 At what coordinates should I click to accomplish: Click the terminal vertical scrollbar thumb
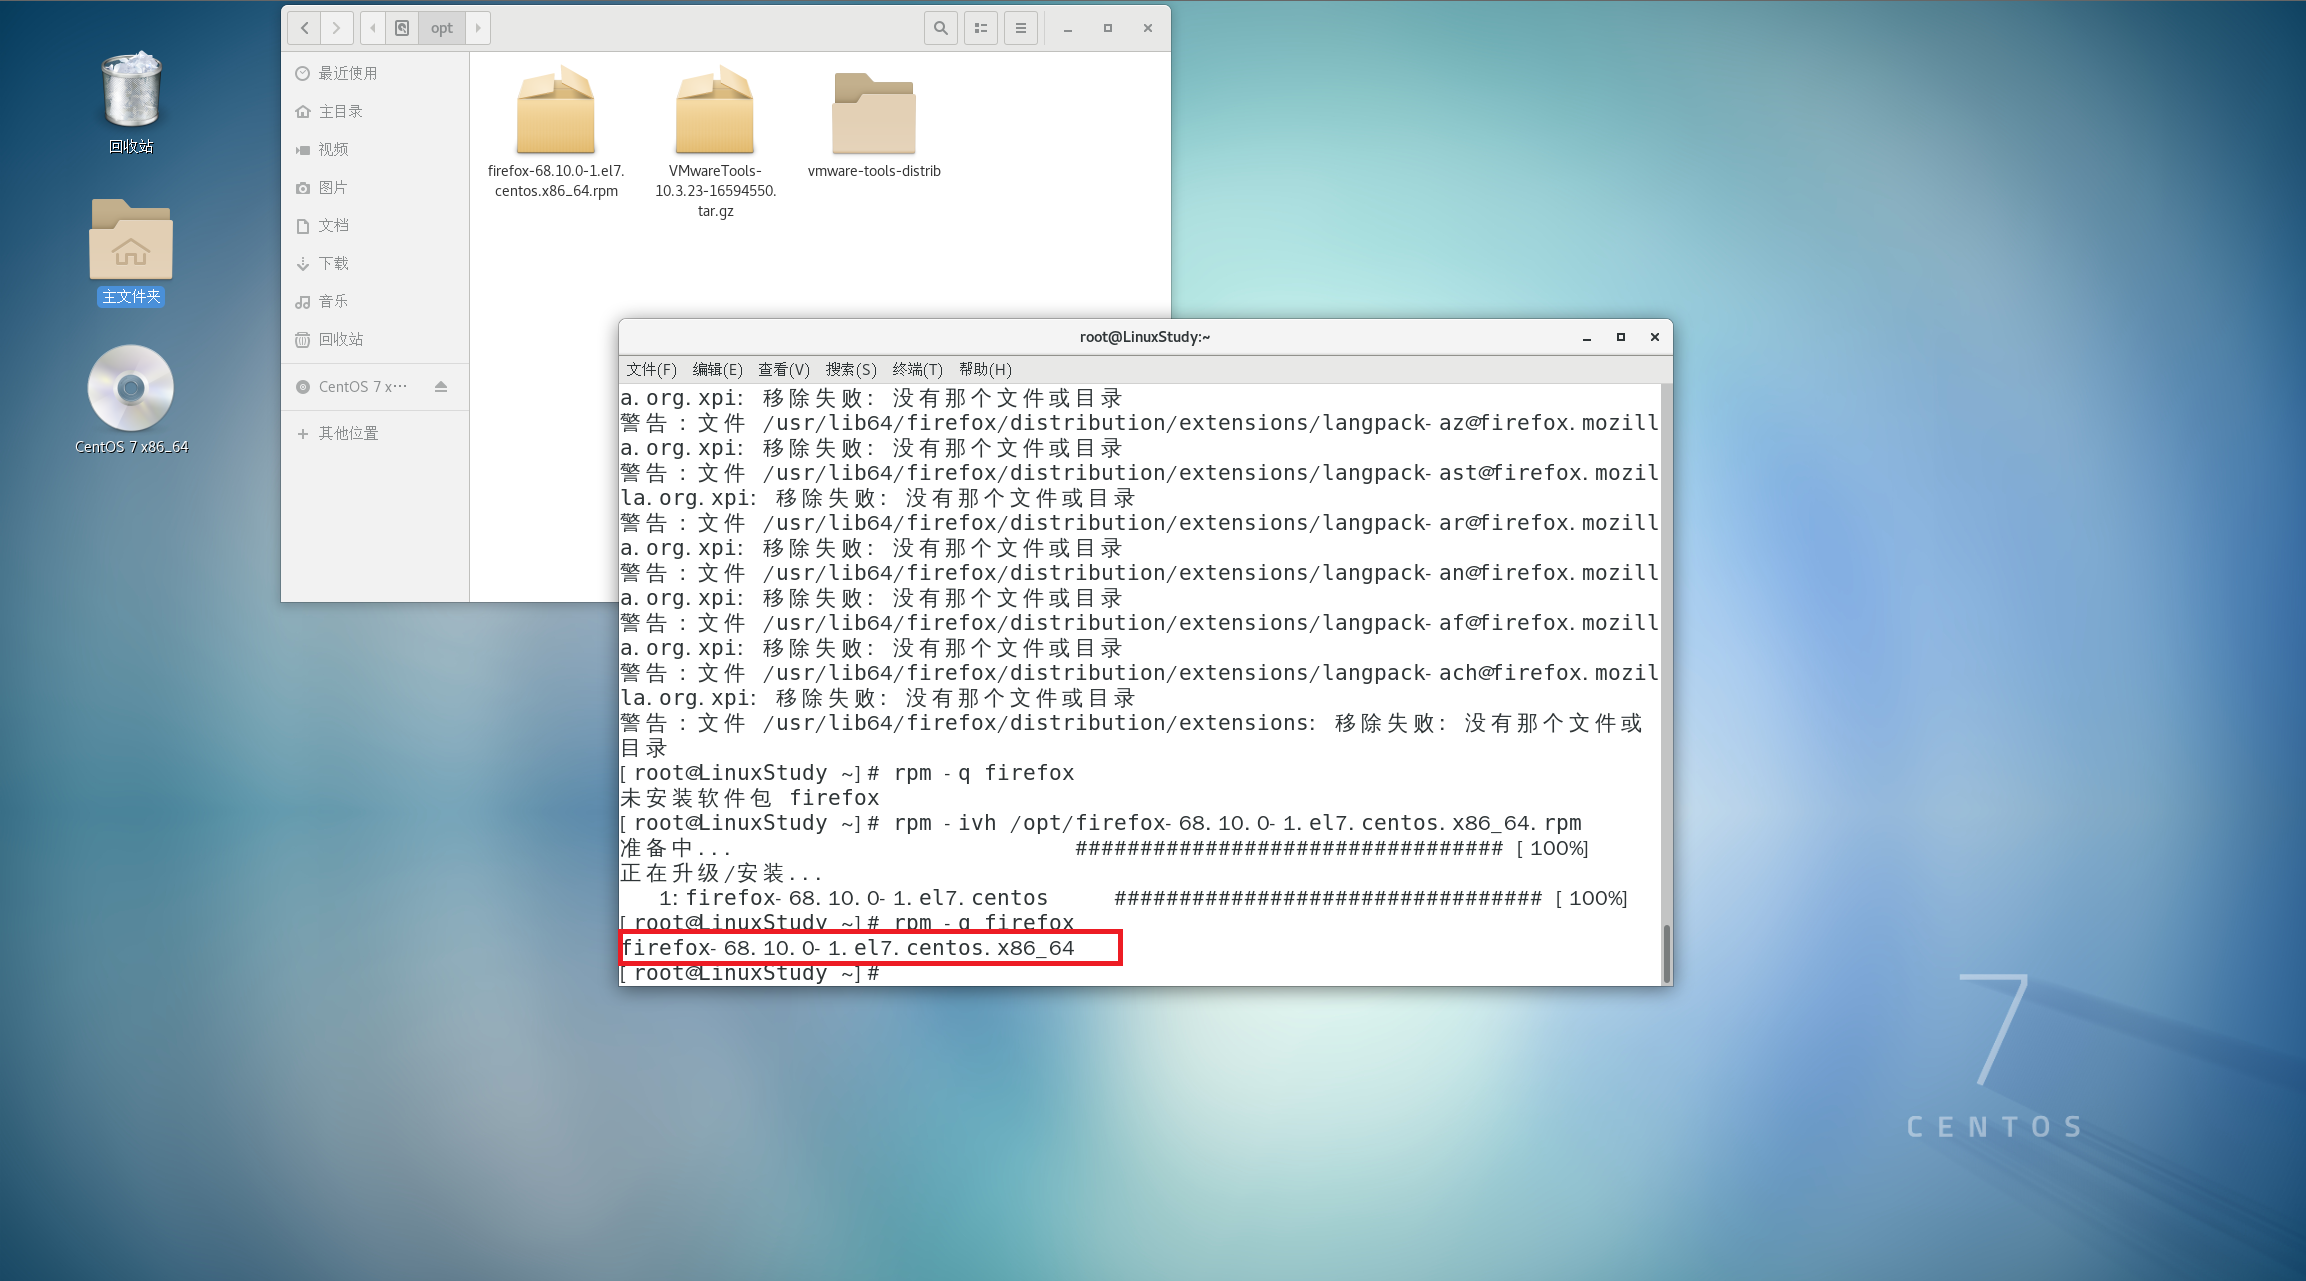tap(1666, 953)
